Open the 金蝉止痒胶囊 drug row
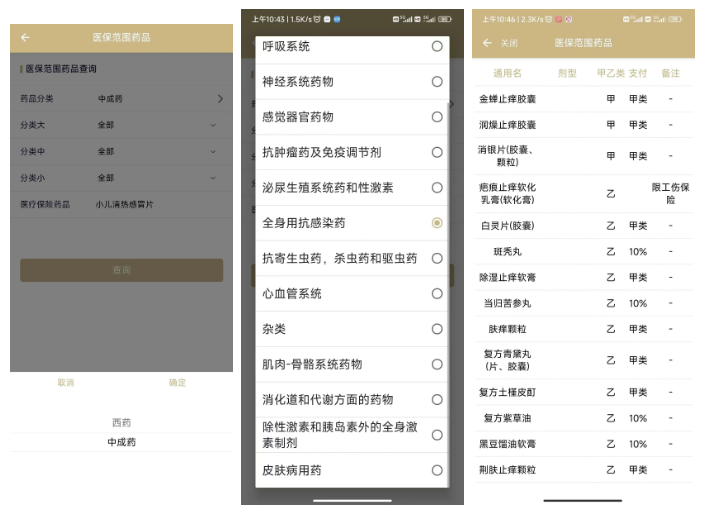Viewport: 705px width, 510px height. [x=507, y=99]
